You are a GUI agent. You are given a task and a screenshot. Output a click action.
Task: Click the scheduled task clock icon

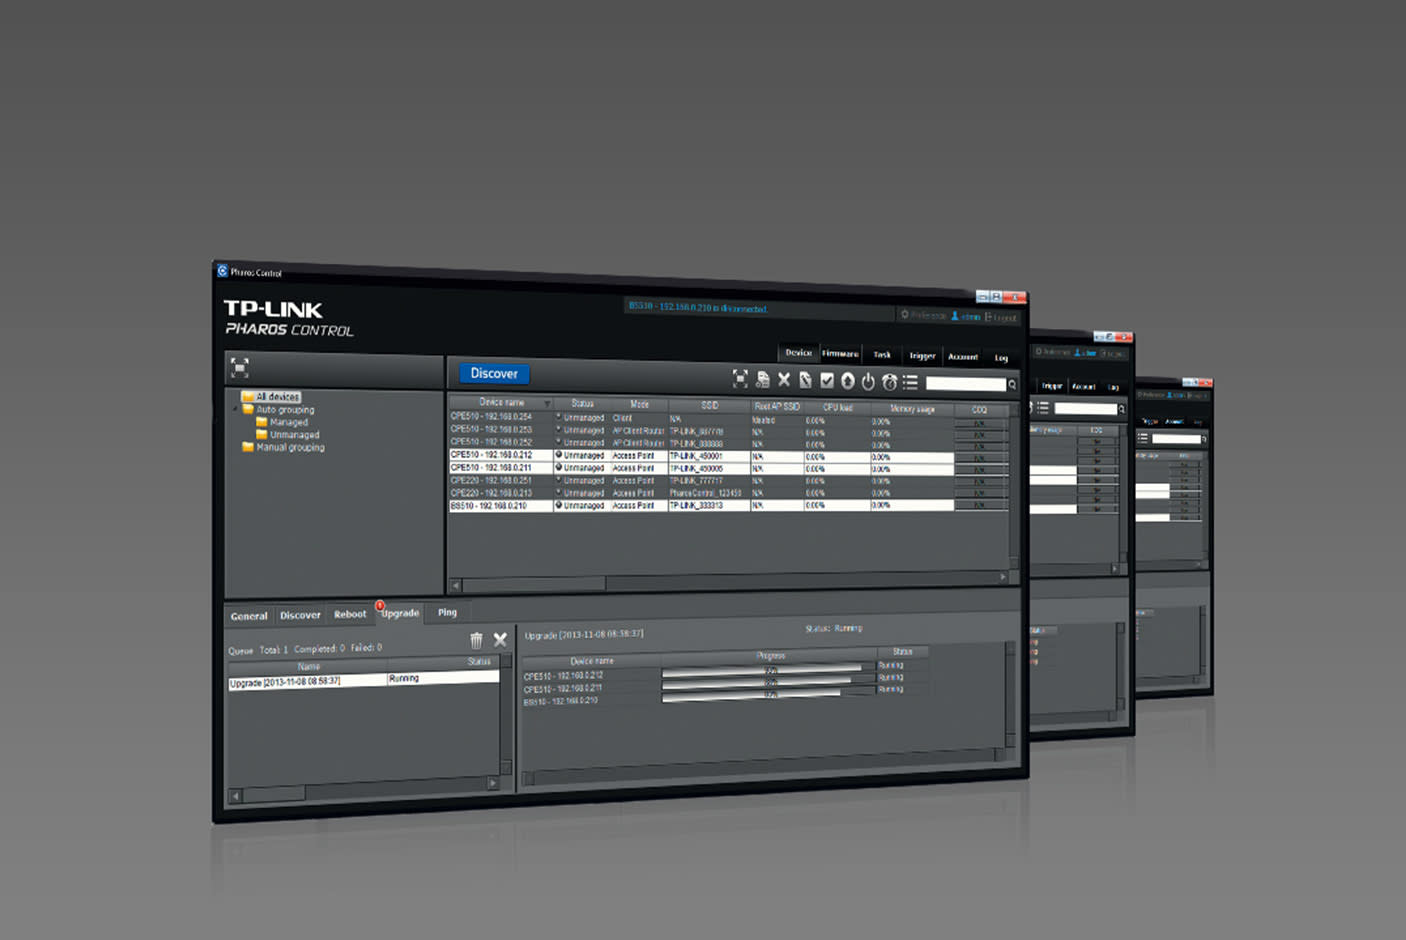coord(889,382)
